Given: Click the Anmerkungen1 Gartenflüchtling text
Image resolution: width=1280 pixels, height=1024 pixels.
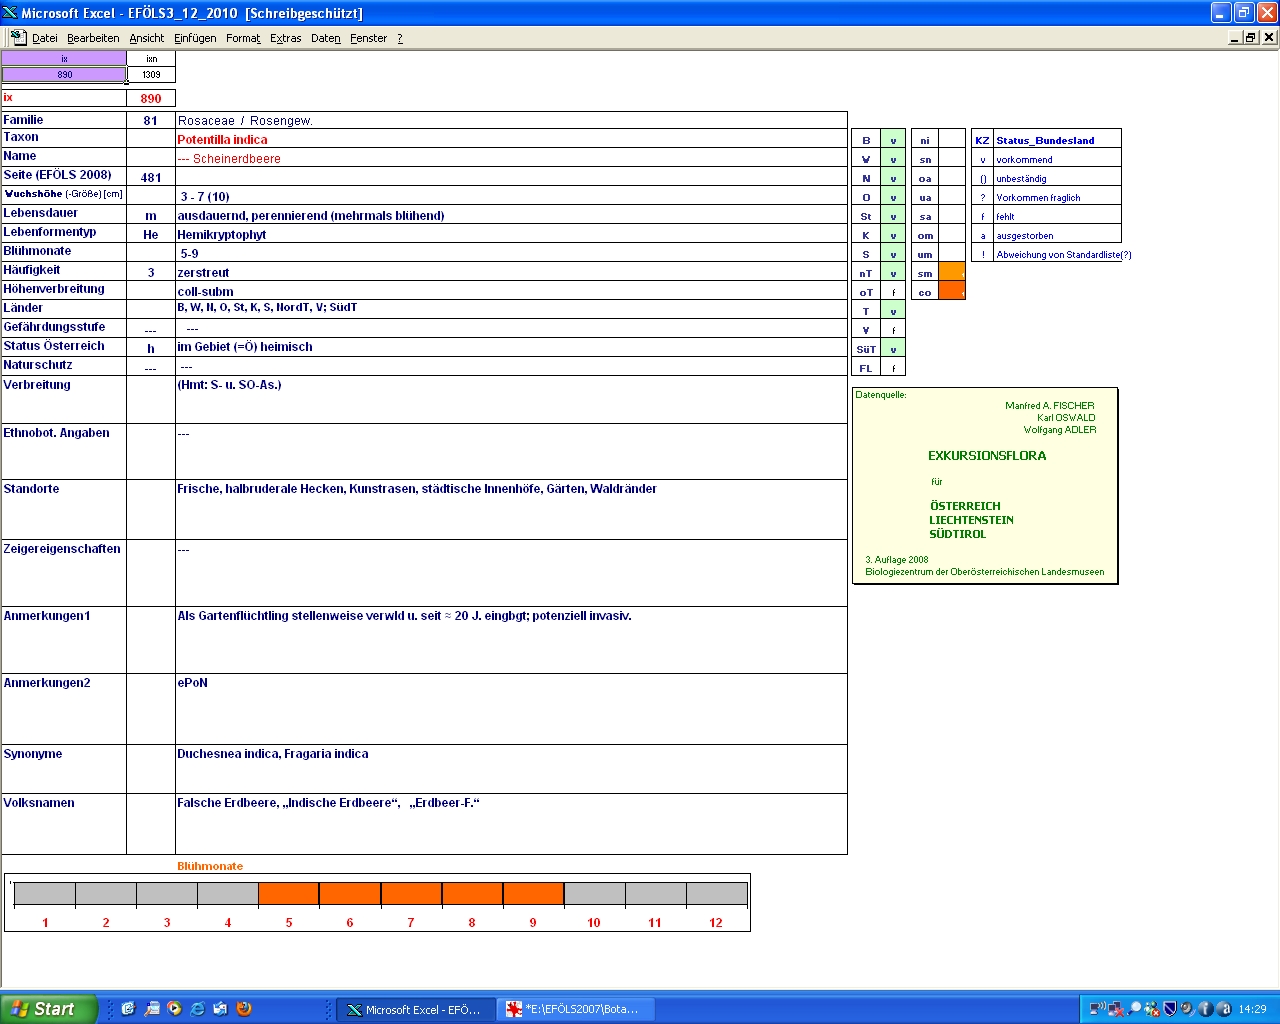Looking at the screenshot, I should [x=404, y=616].
